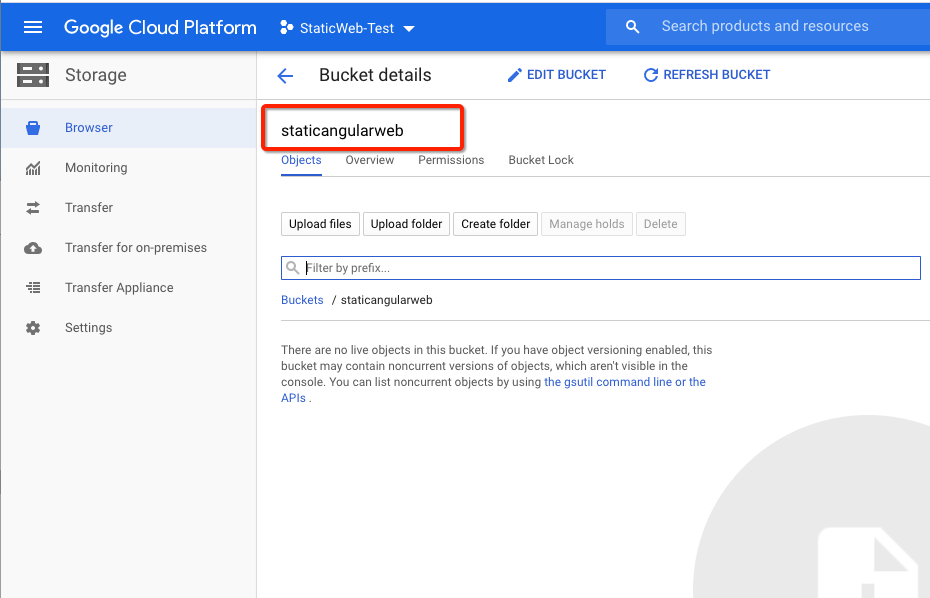Switch to the Permissions tab
The image size is (930, 598).
coord(451,160)
